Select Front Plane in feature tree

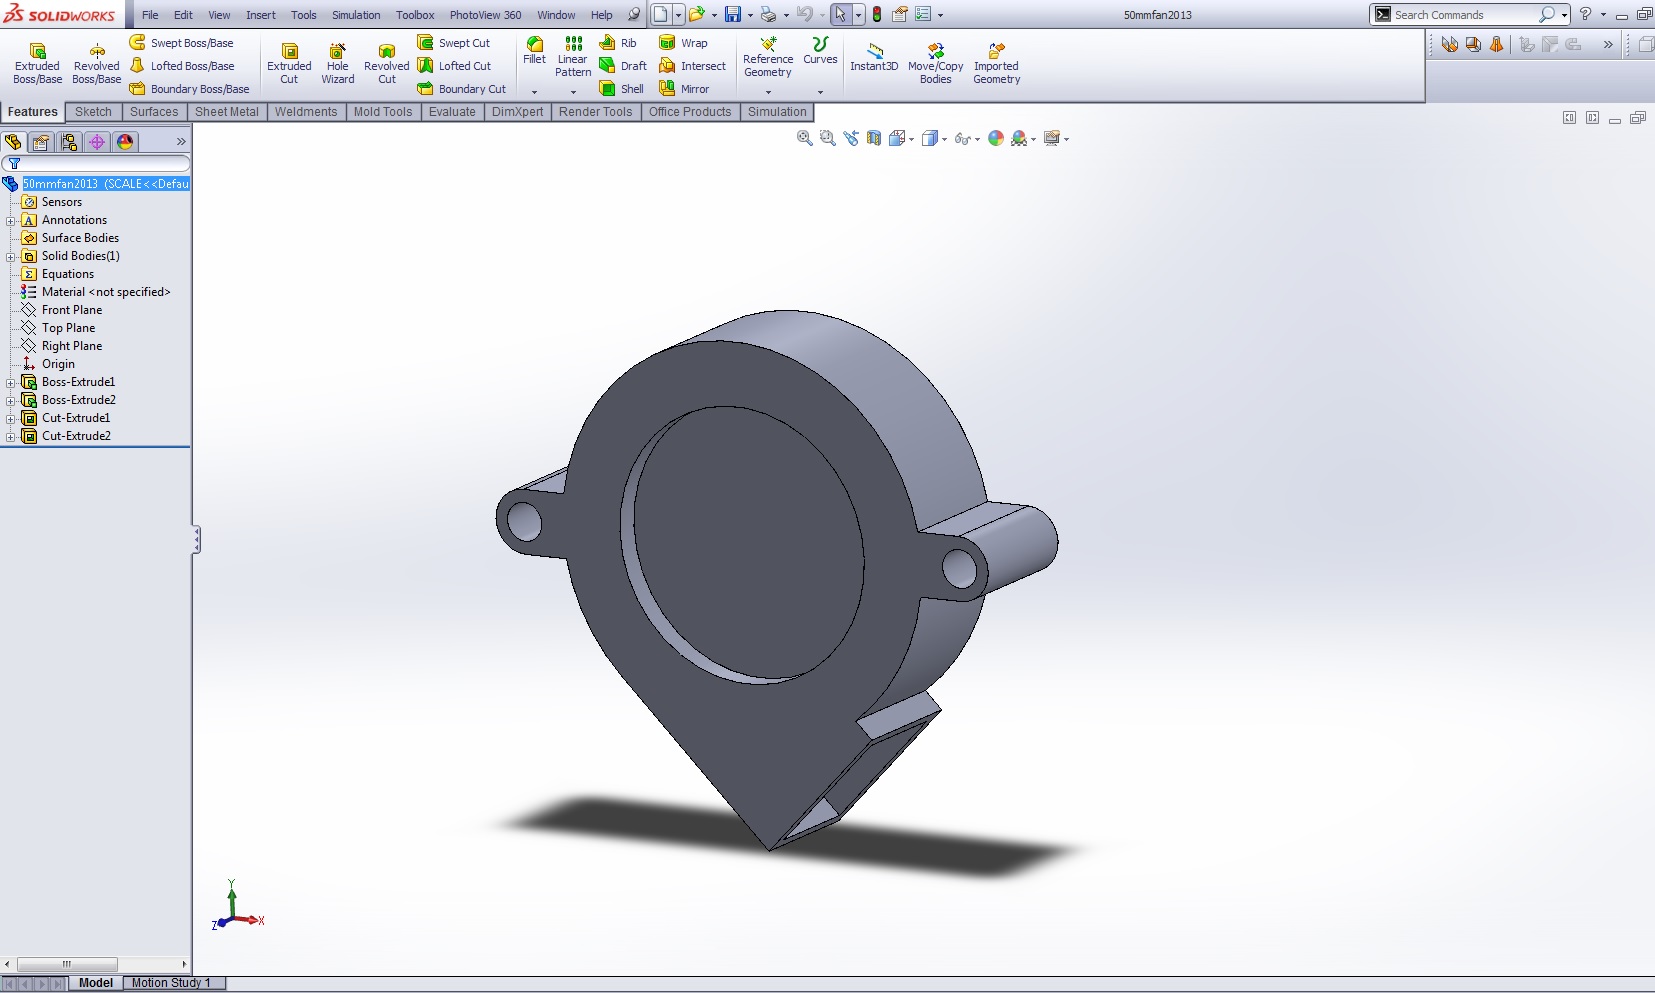[x=72, y=310]
